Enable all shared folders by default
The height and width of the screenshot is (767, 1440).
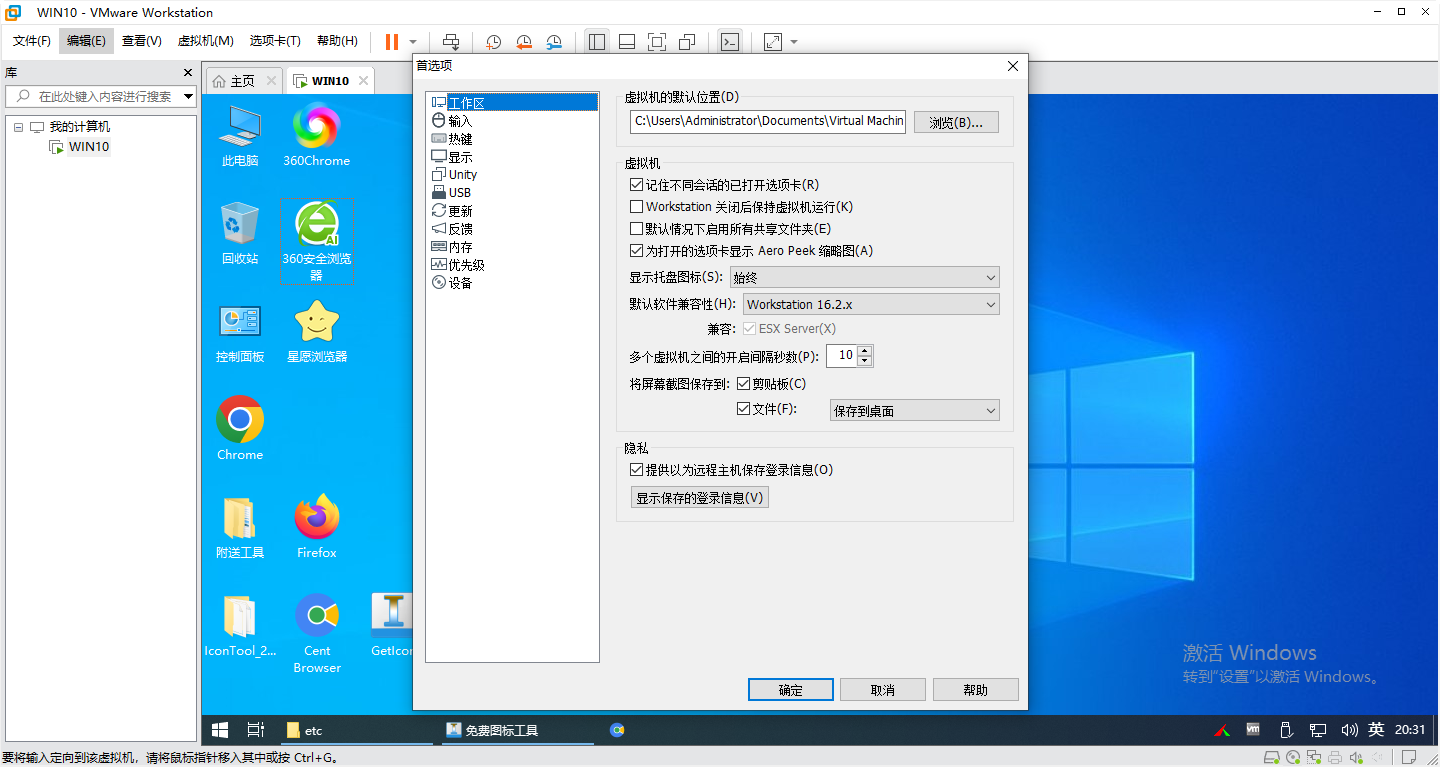636,228
